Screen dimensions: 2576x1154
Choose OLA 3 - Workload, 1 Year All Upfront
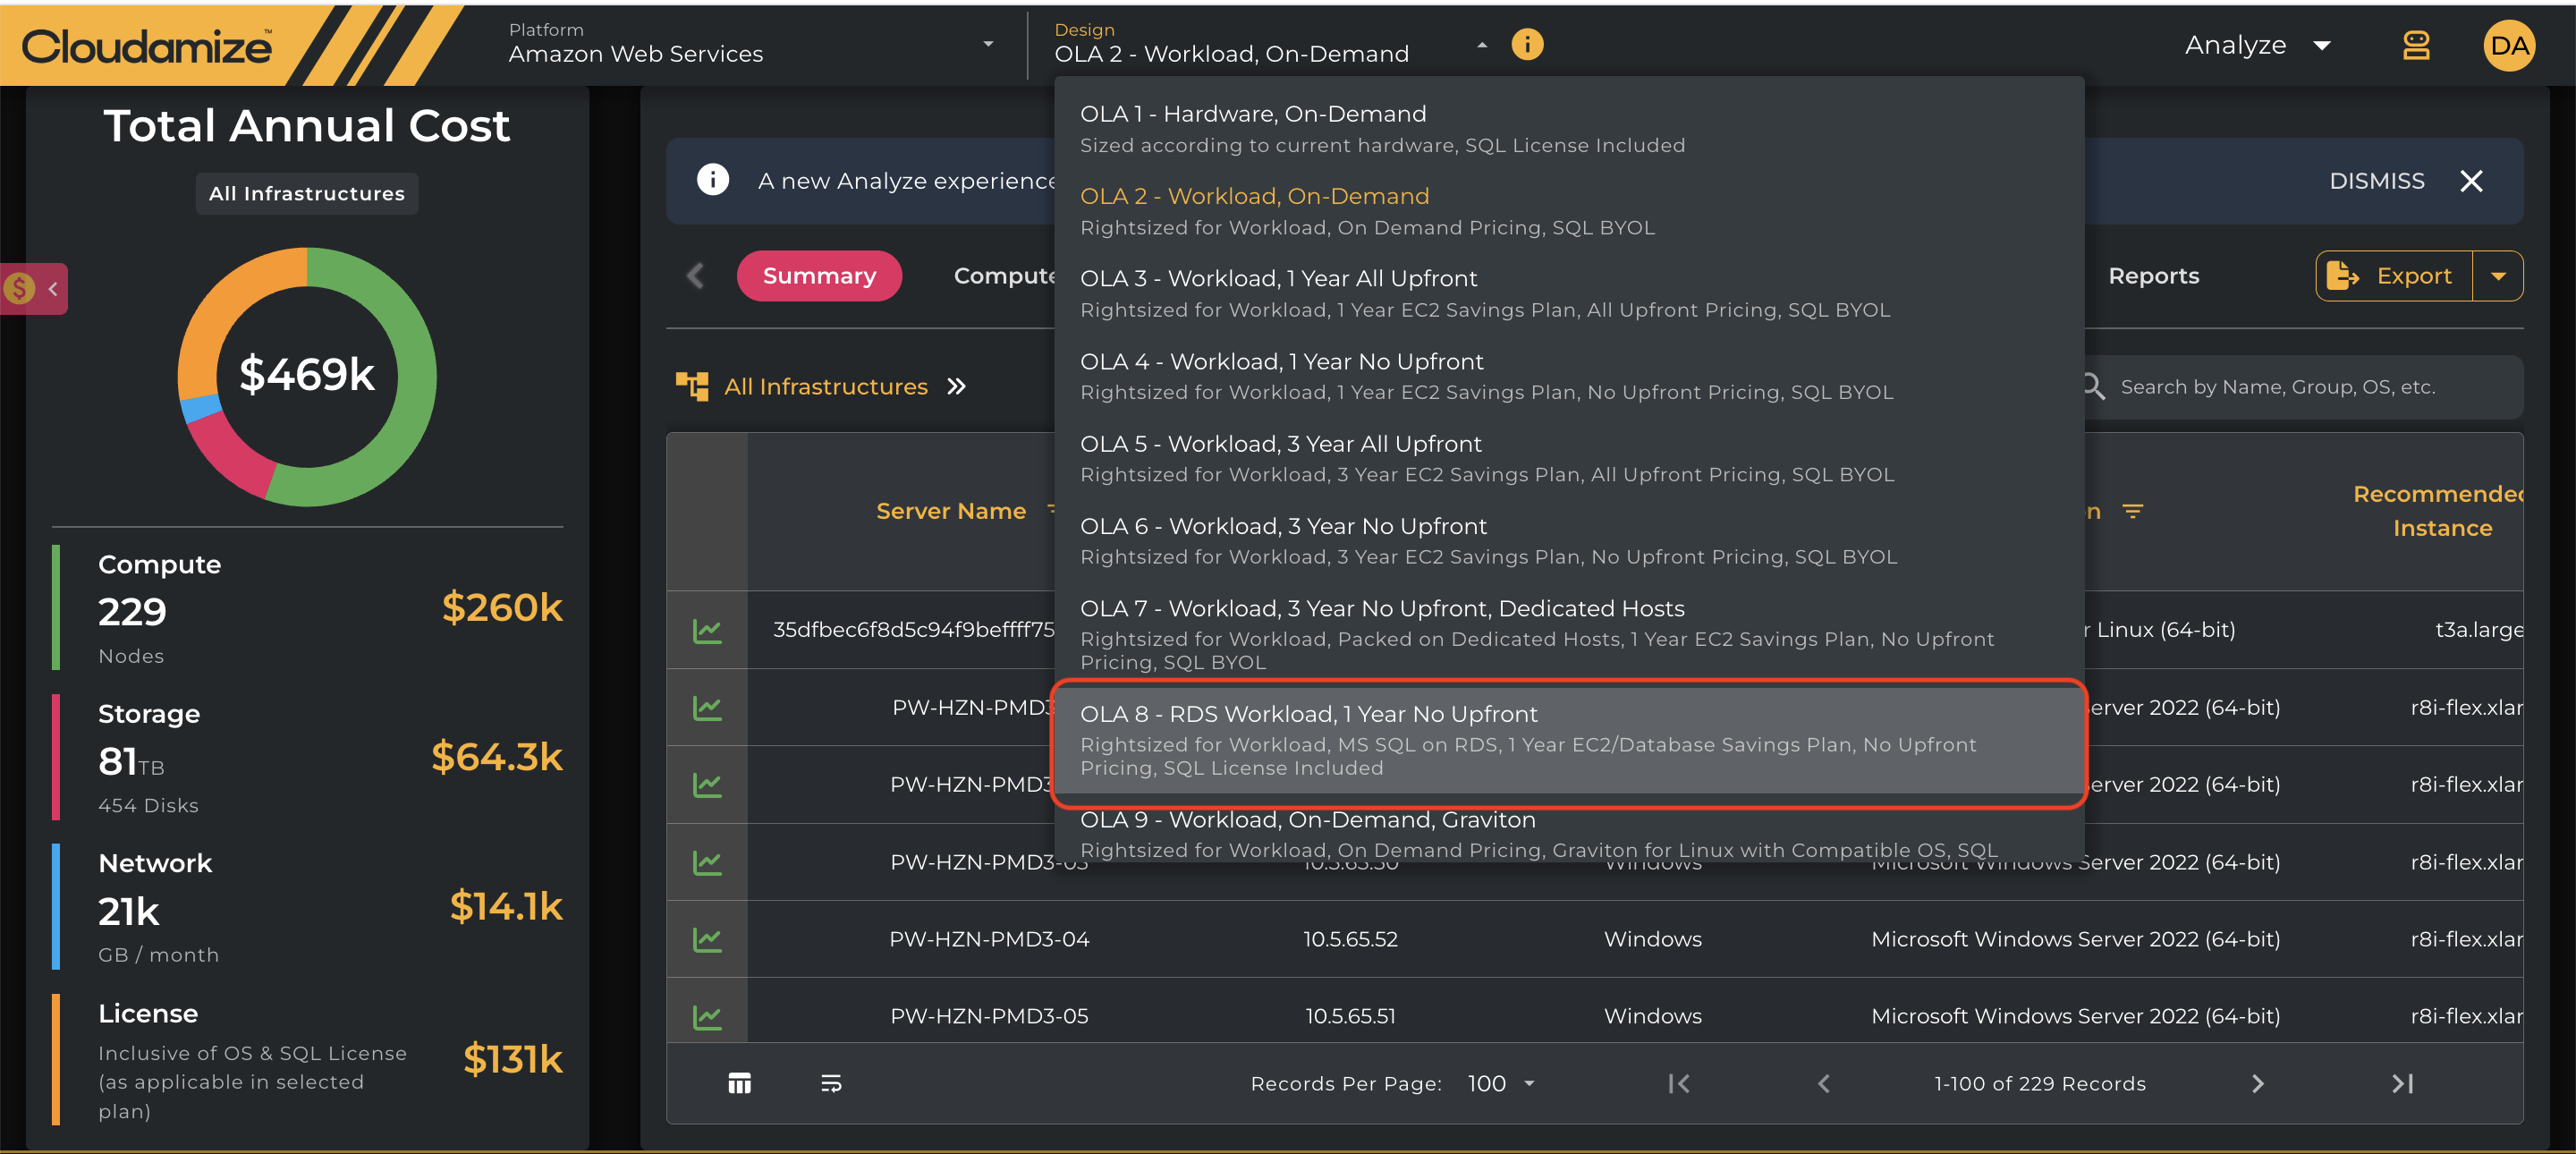point(1569,293)
